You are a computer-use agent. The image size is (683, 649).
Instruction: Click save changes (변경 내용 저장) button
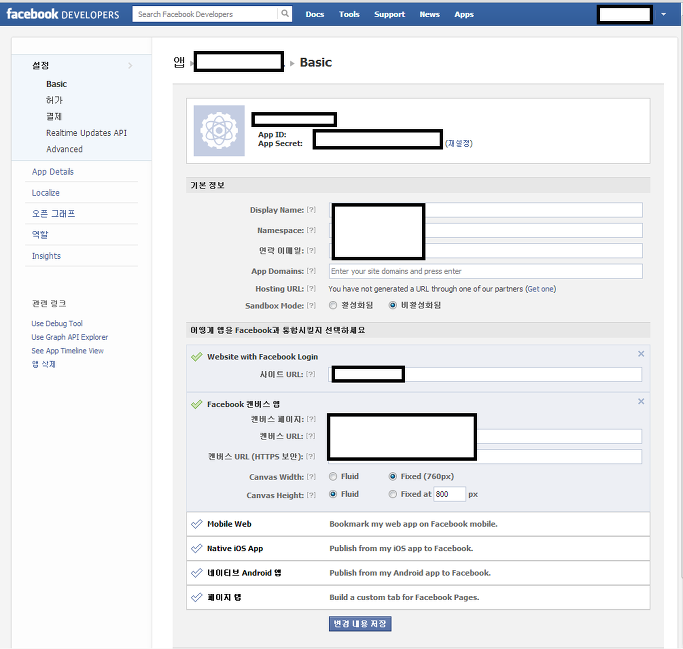click(x=360, y=624)
